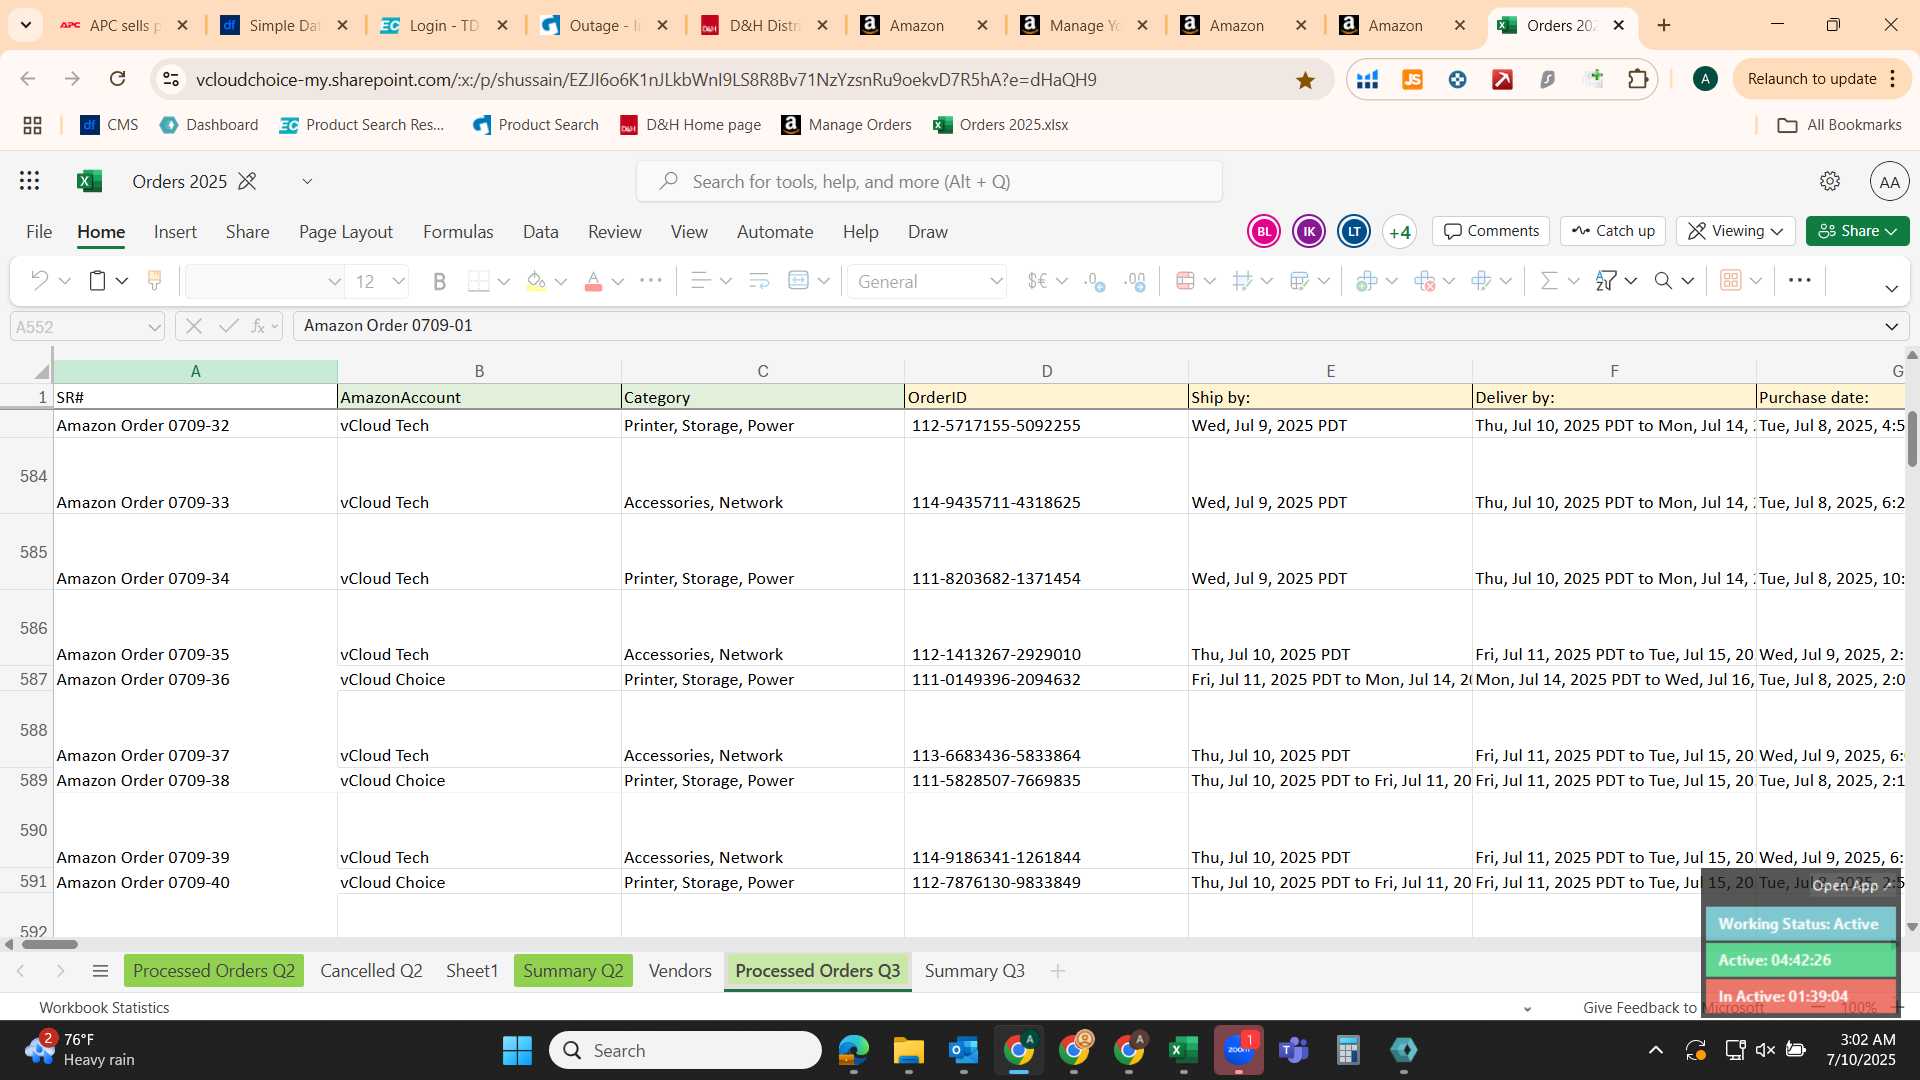The image size is (1920, 1080).
Task: Apply the red font color swatch
Action: coord(593,282)
